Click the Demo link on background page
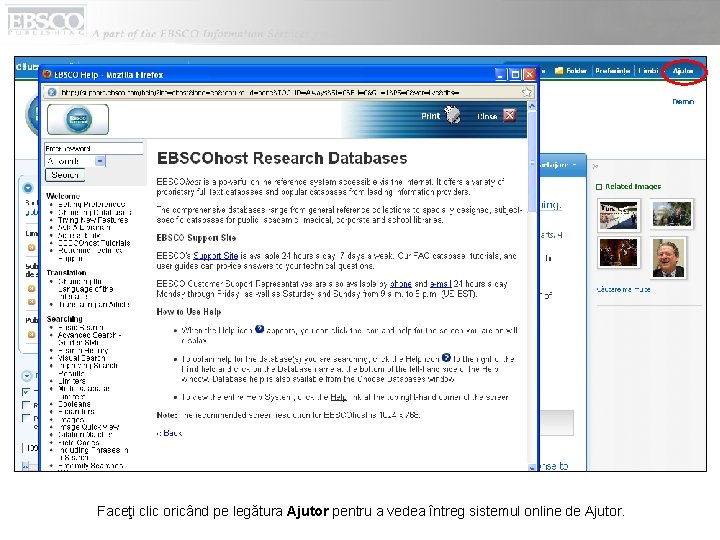 (x=683, y=101)
